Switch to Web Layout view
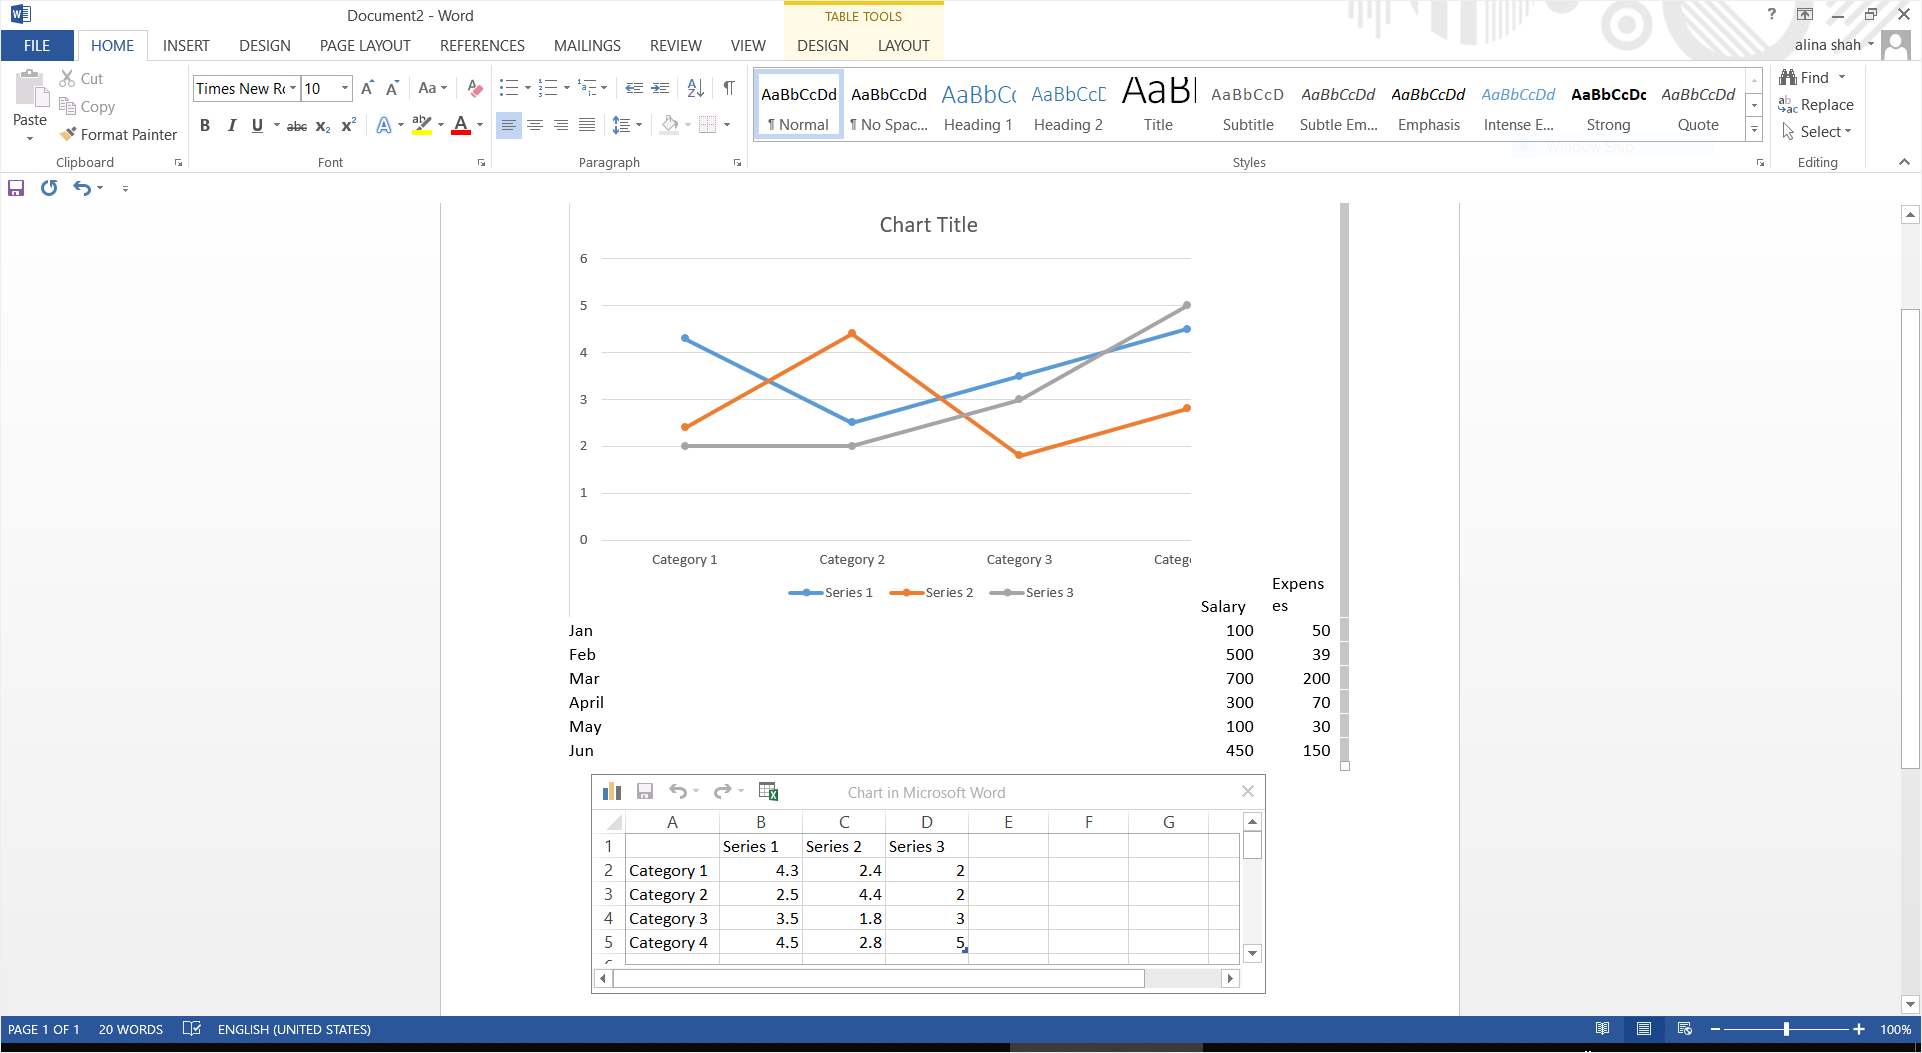Screen dimensions: 1922x1053 point(1685,1029)
